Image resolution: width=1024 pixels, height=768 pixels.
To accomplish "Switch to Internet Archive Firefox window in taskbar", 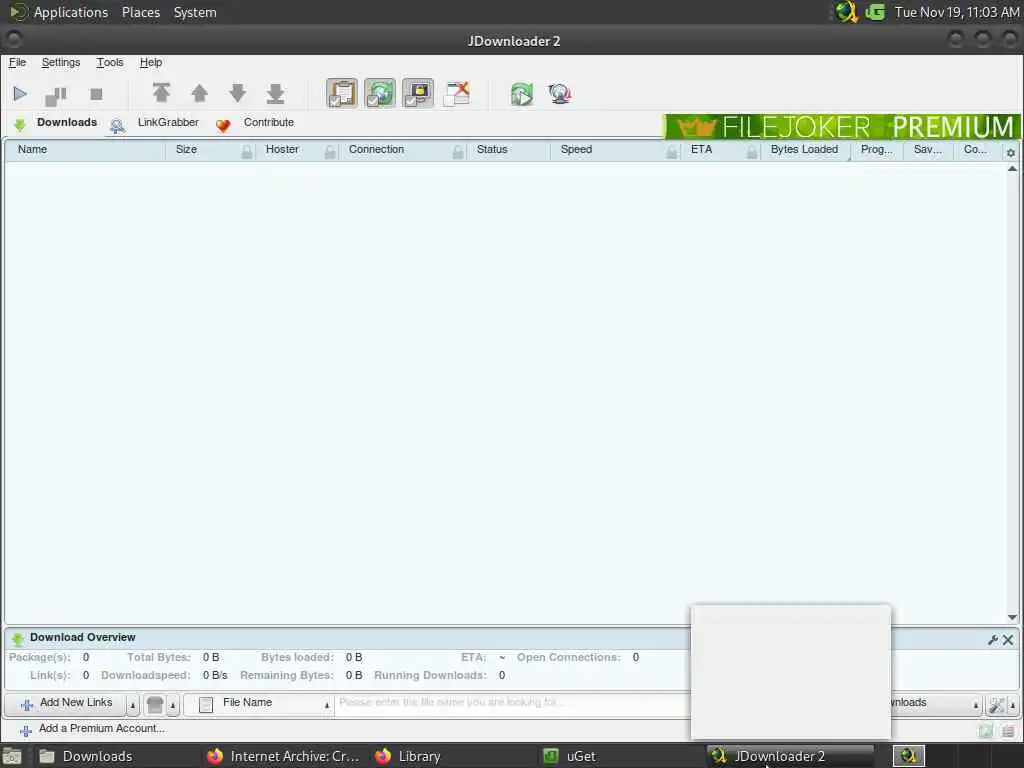I will [283, 756].
